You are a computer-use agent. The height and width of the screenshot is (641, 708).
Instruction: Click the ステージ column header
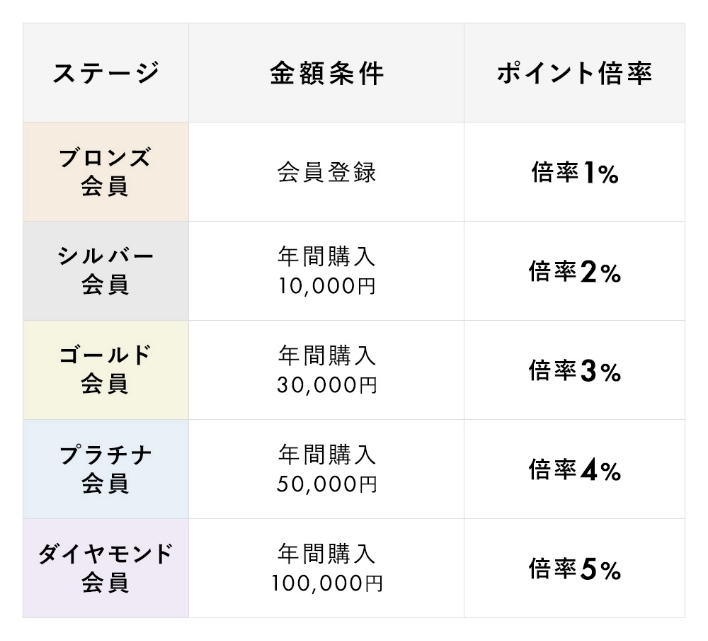(x=106, y=73)
